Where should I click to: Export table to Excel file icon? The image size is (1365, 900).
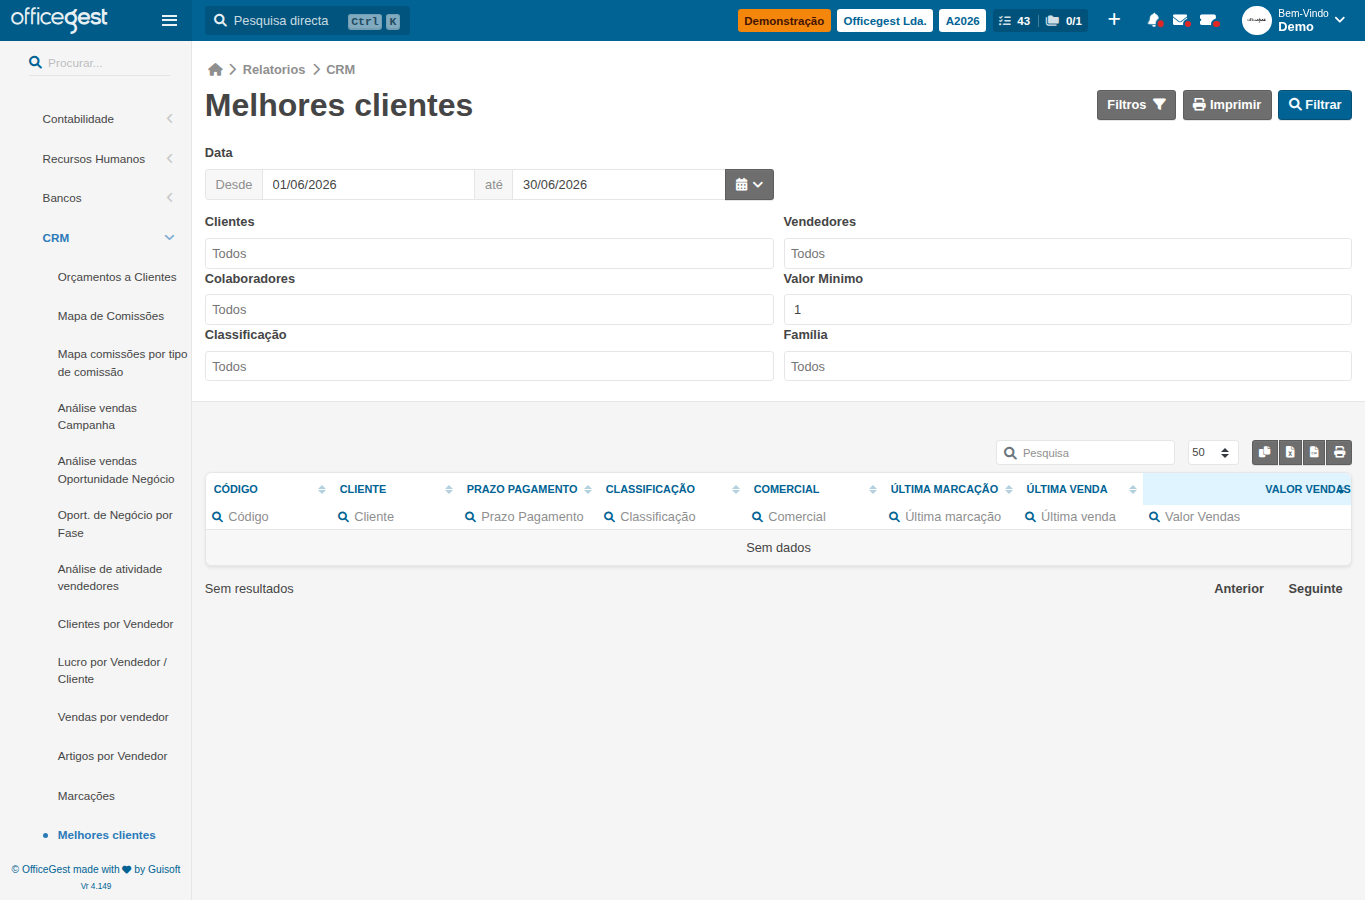pos(1290,452)
